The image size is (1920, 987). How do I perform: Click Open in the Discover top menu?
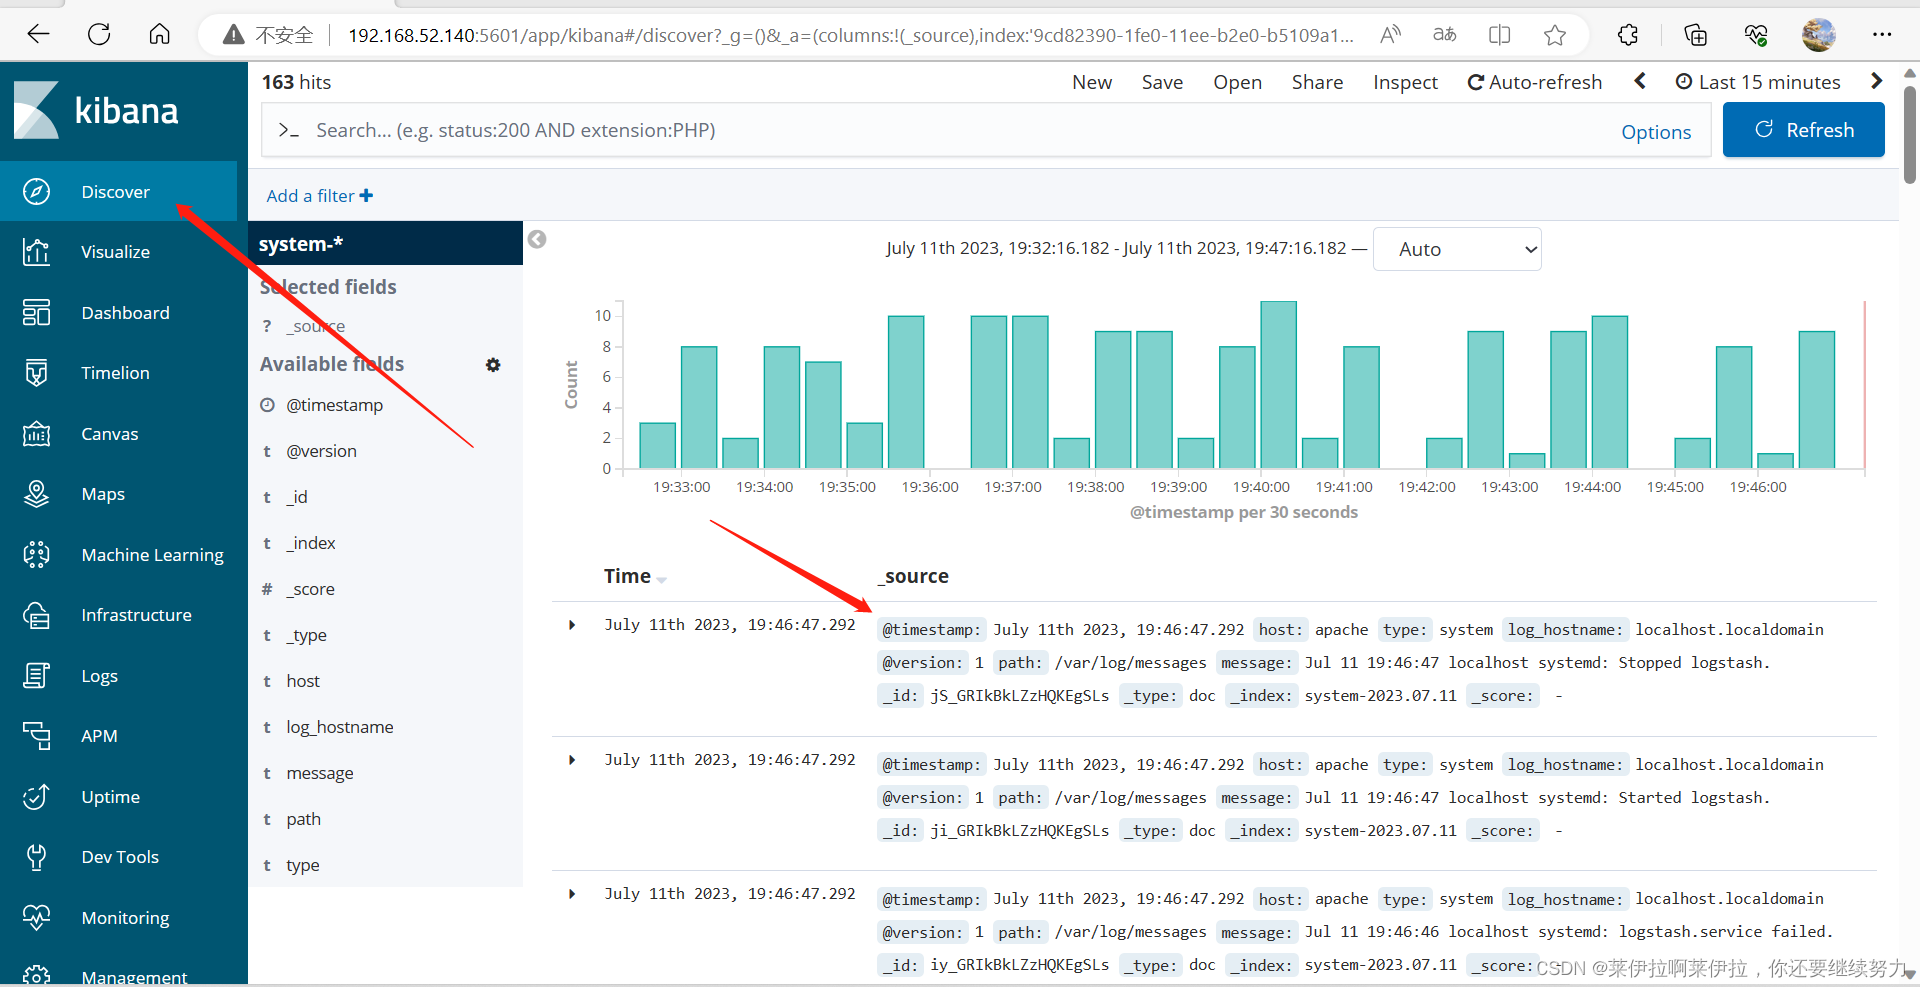click(x=1237, y=82)
